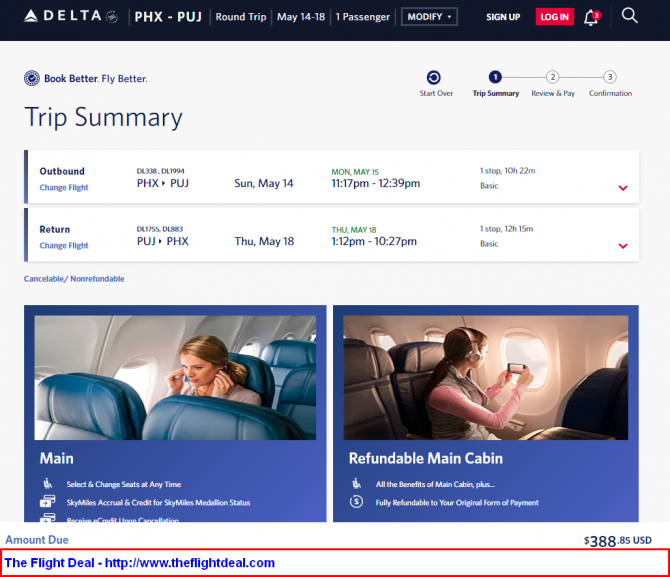The width and height of the screenshot is (670, 577).
Task: Click the Book Better badge icon
Action: coord(32,78)
